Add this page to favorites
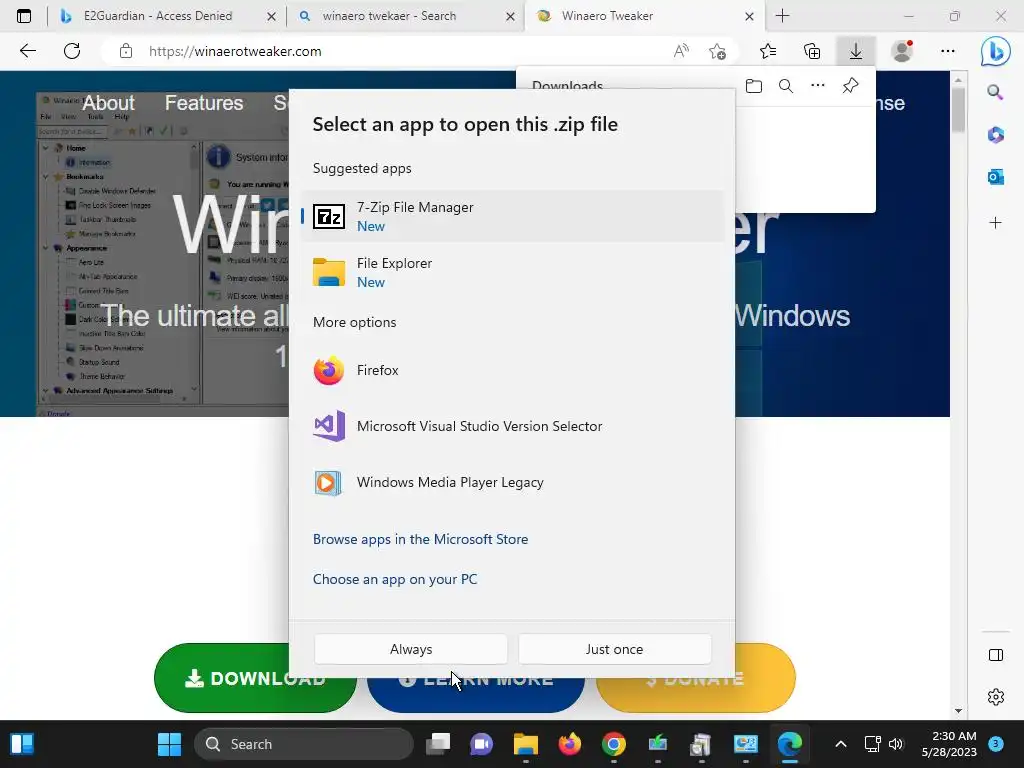 717,52
